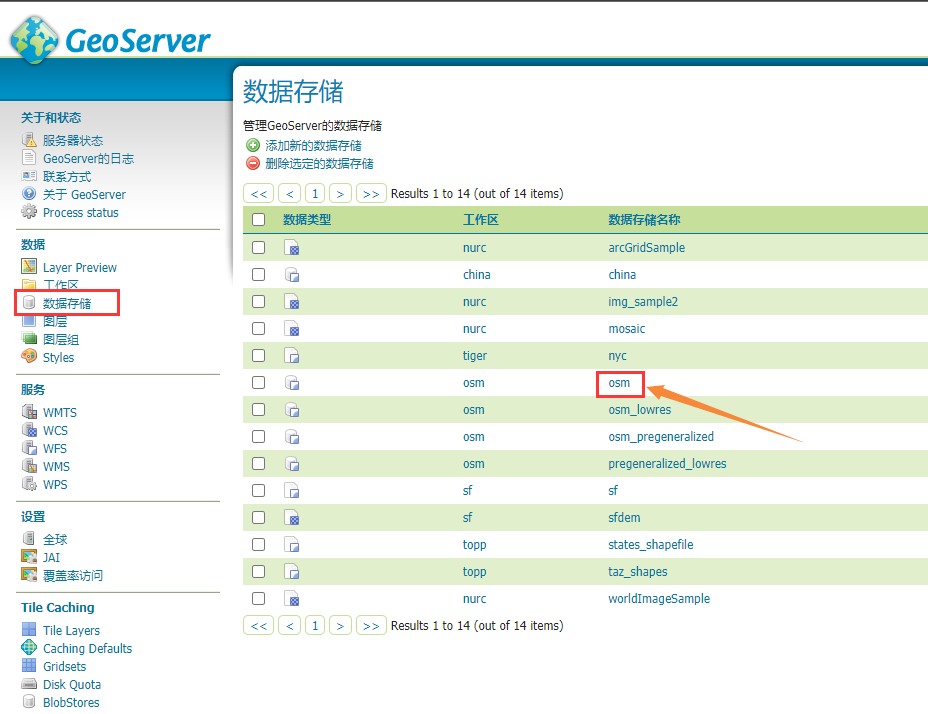928x714 pixels.
Task: Select page 1 in the pagination bar
Action: click(x=314, y=192)
